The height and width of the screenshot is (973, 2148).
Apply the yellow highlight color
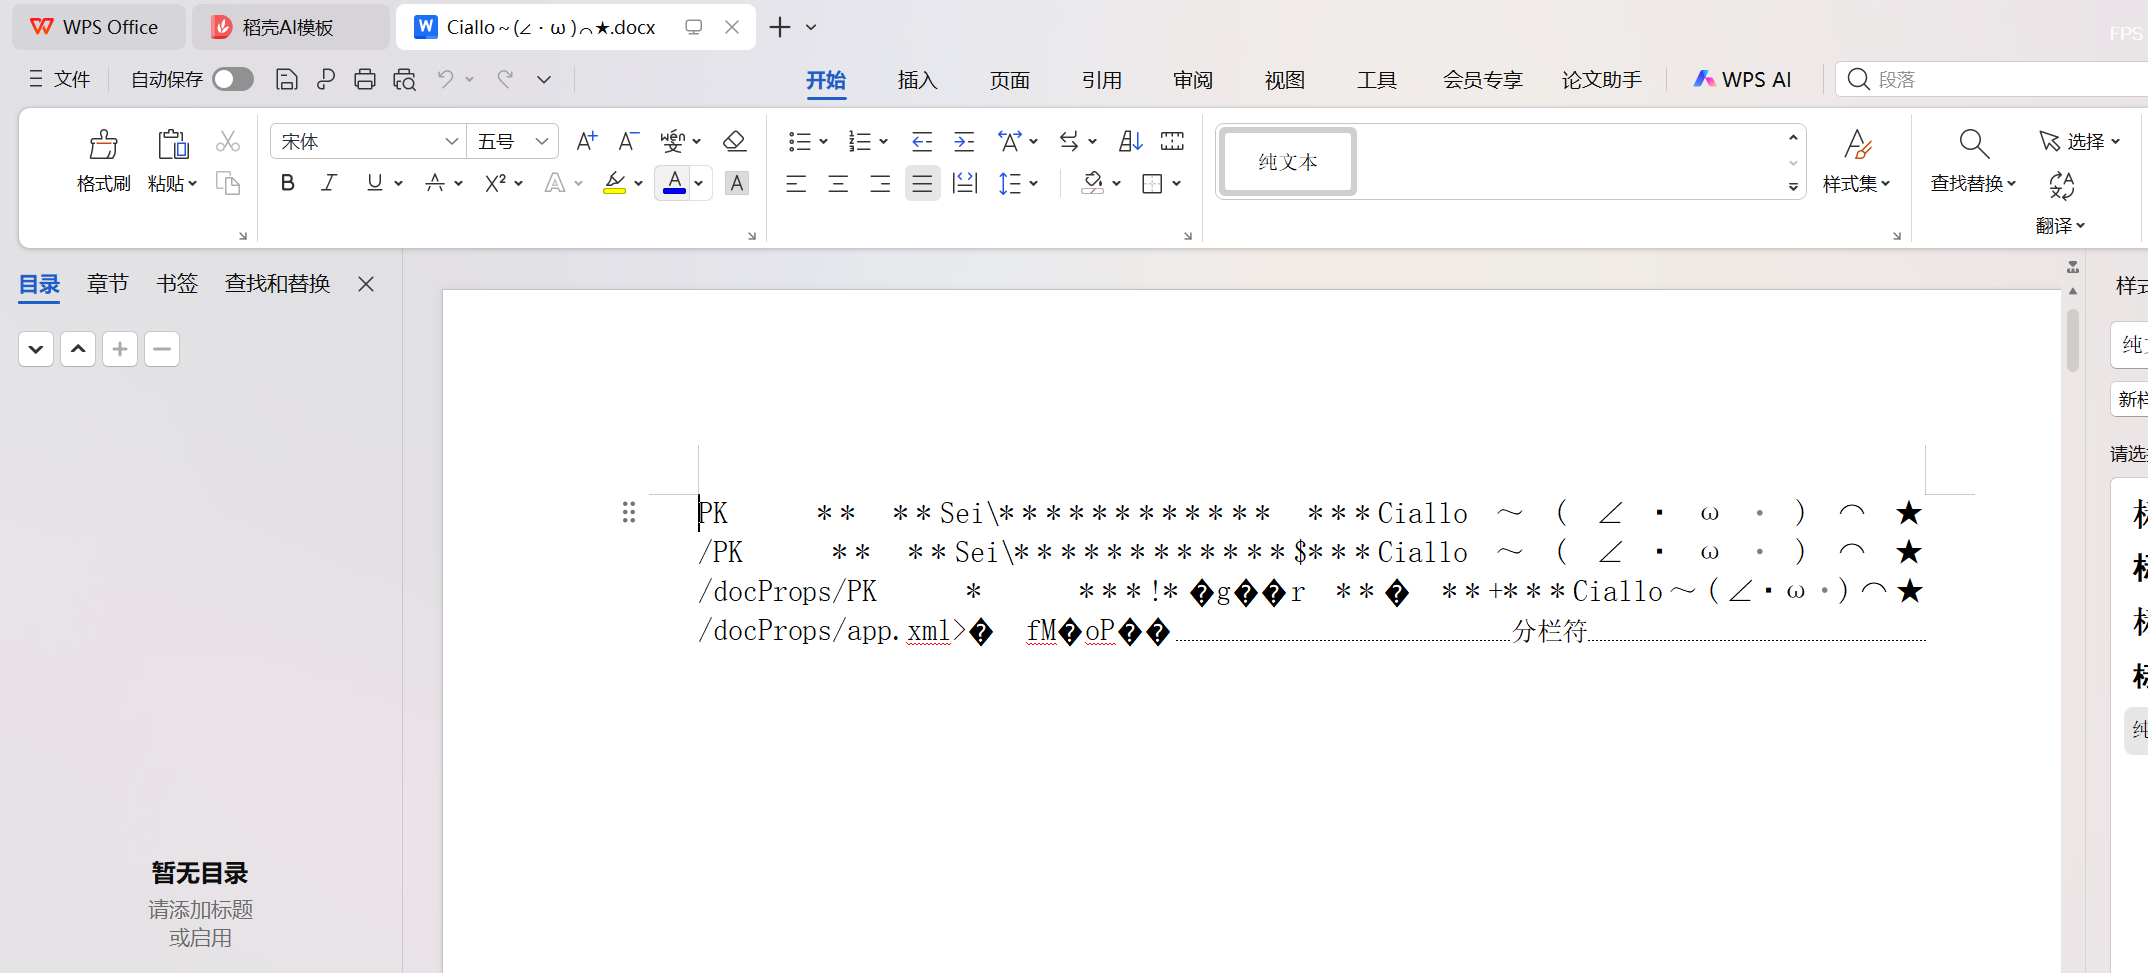(x=614, y=183)
